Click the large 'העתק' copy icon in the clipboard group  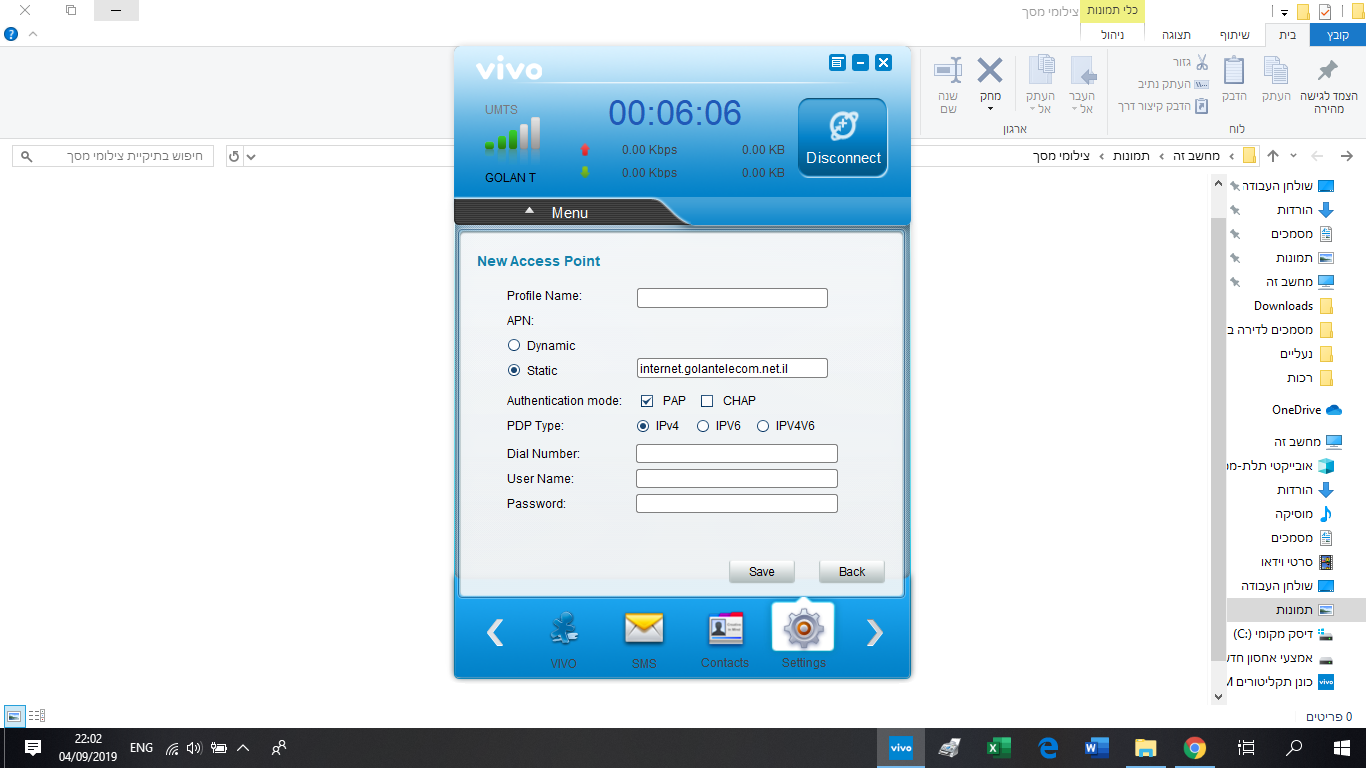click(1276, 71)
